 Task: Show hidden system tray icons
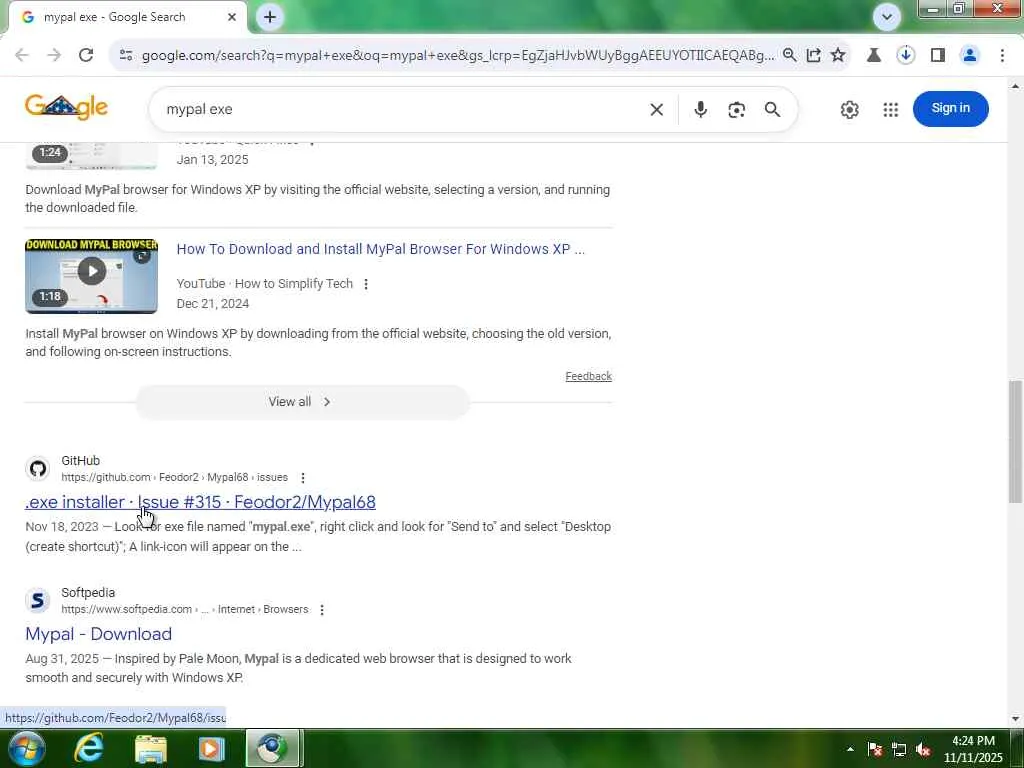850,749
